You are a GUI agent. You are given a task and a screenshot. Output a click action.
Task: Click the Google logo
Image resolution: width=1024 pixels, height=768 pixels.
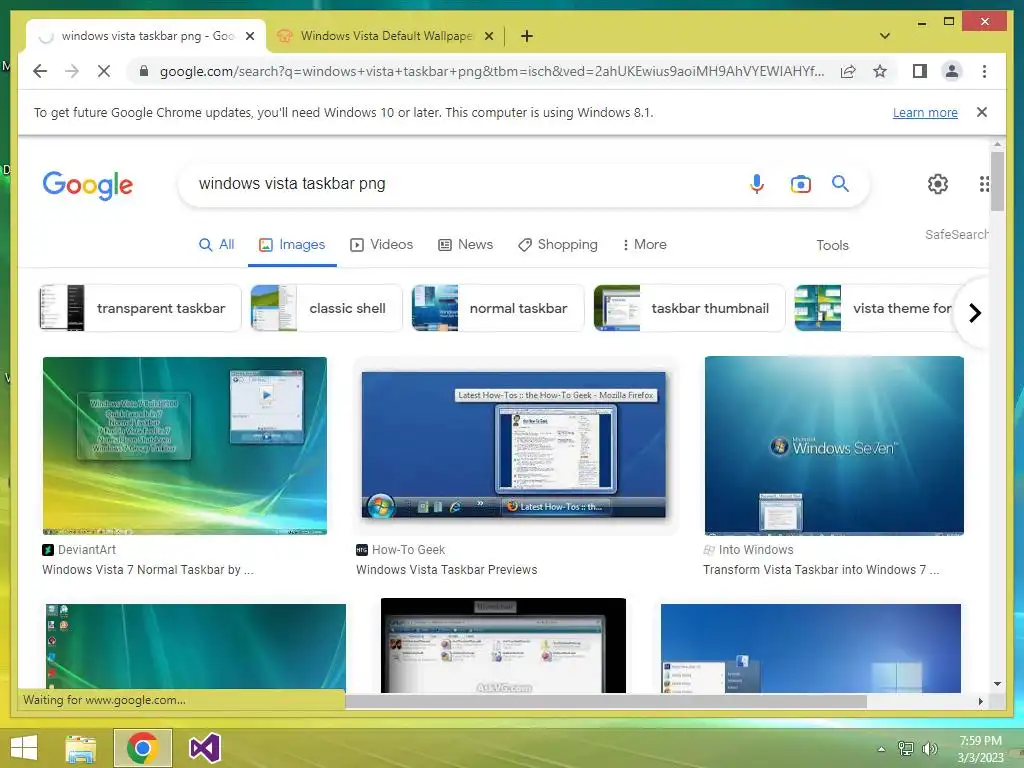click(x=88, y=185)
